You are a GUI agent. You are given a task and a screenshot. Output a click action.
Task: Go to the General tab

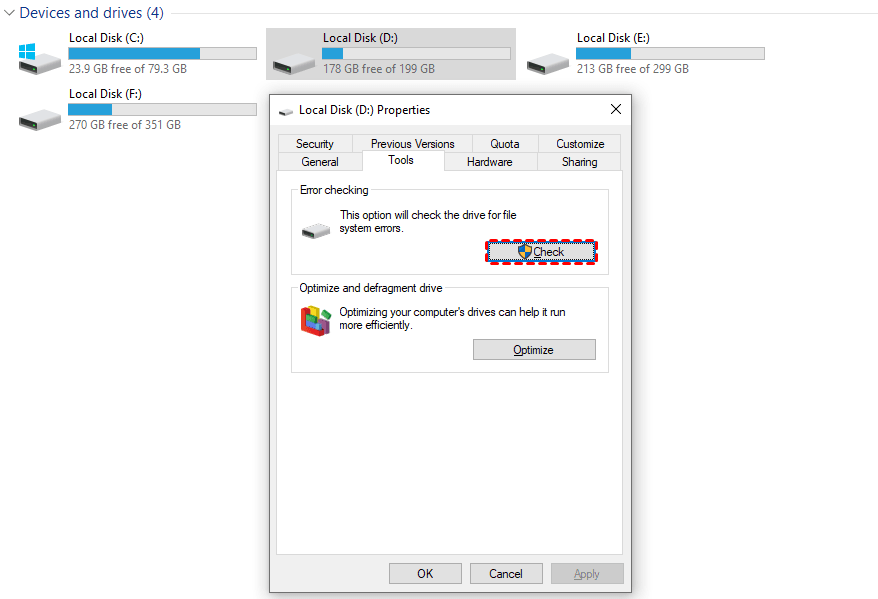click(x=320, y=162)
